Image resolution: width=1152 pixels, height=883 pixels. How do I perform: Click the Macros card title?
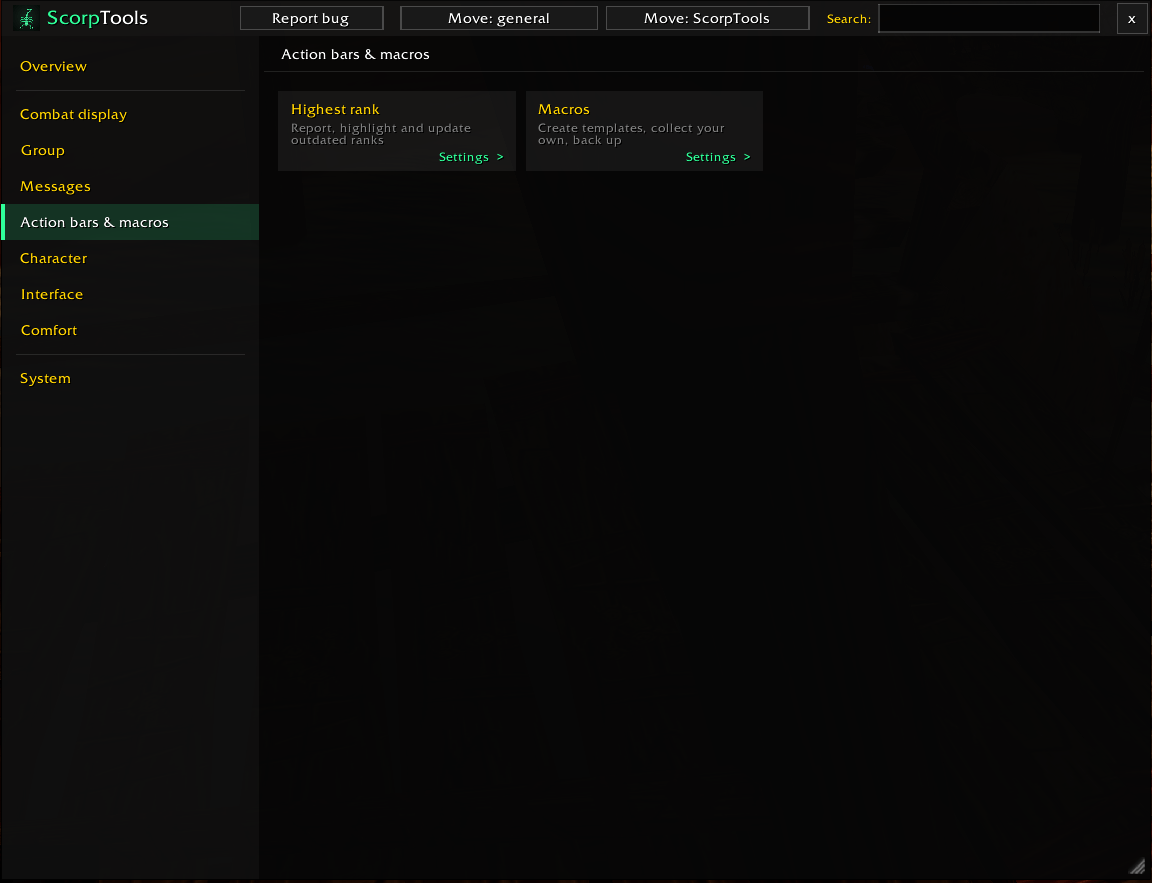pos(564,109)
